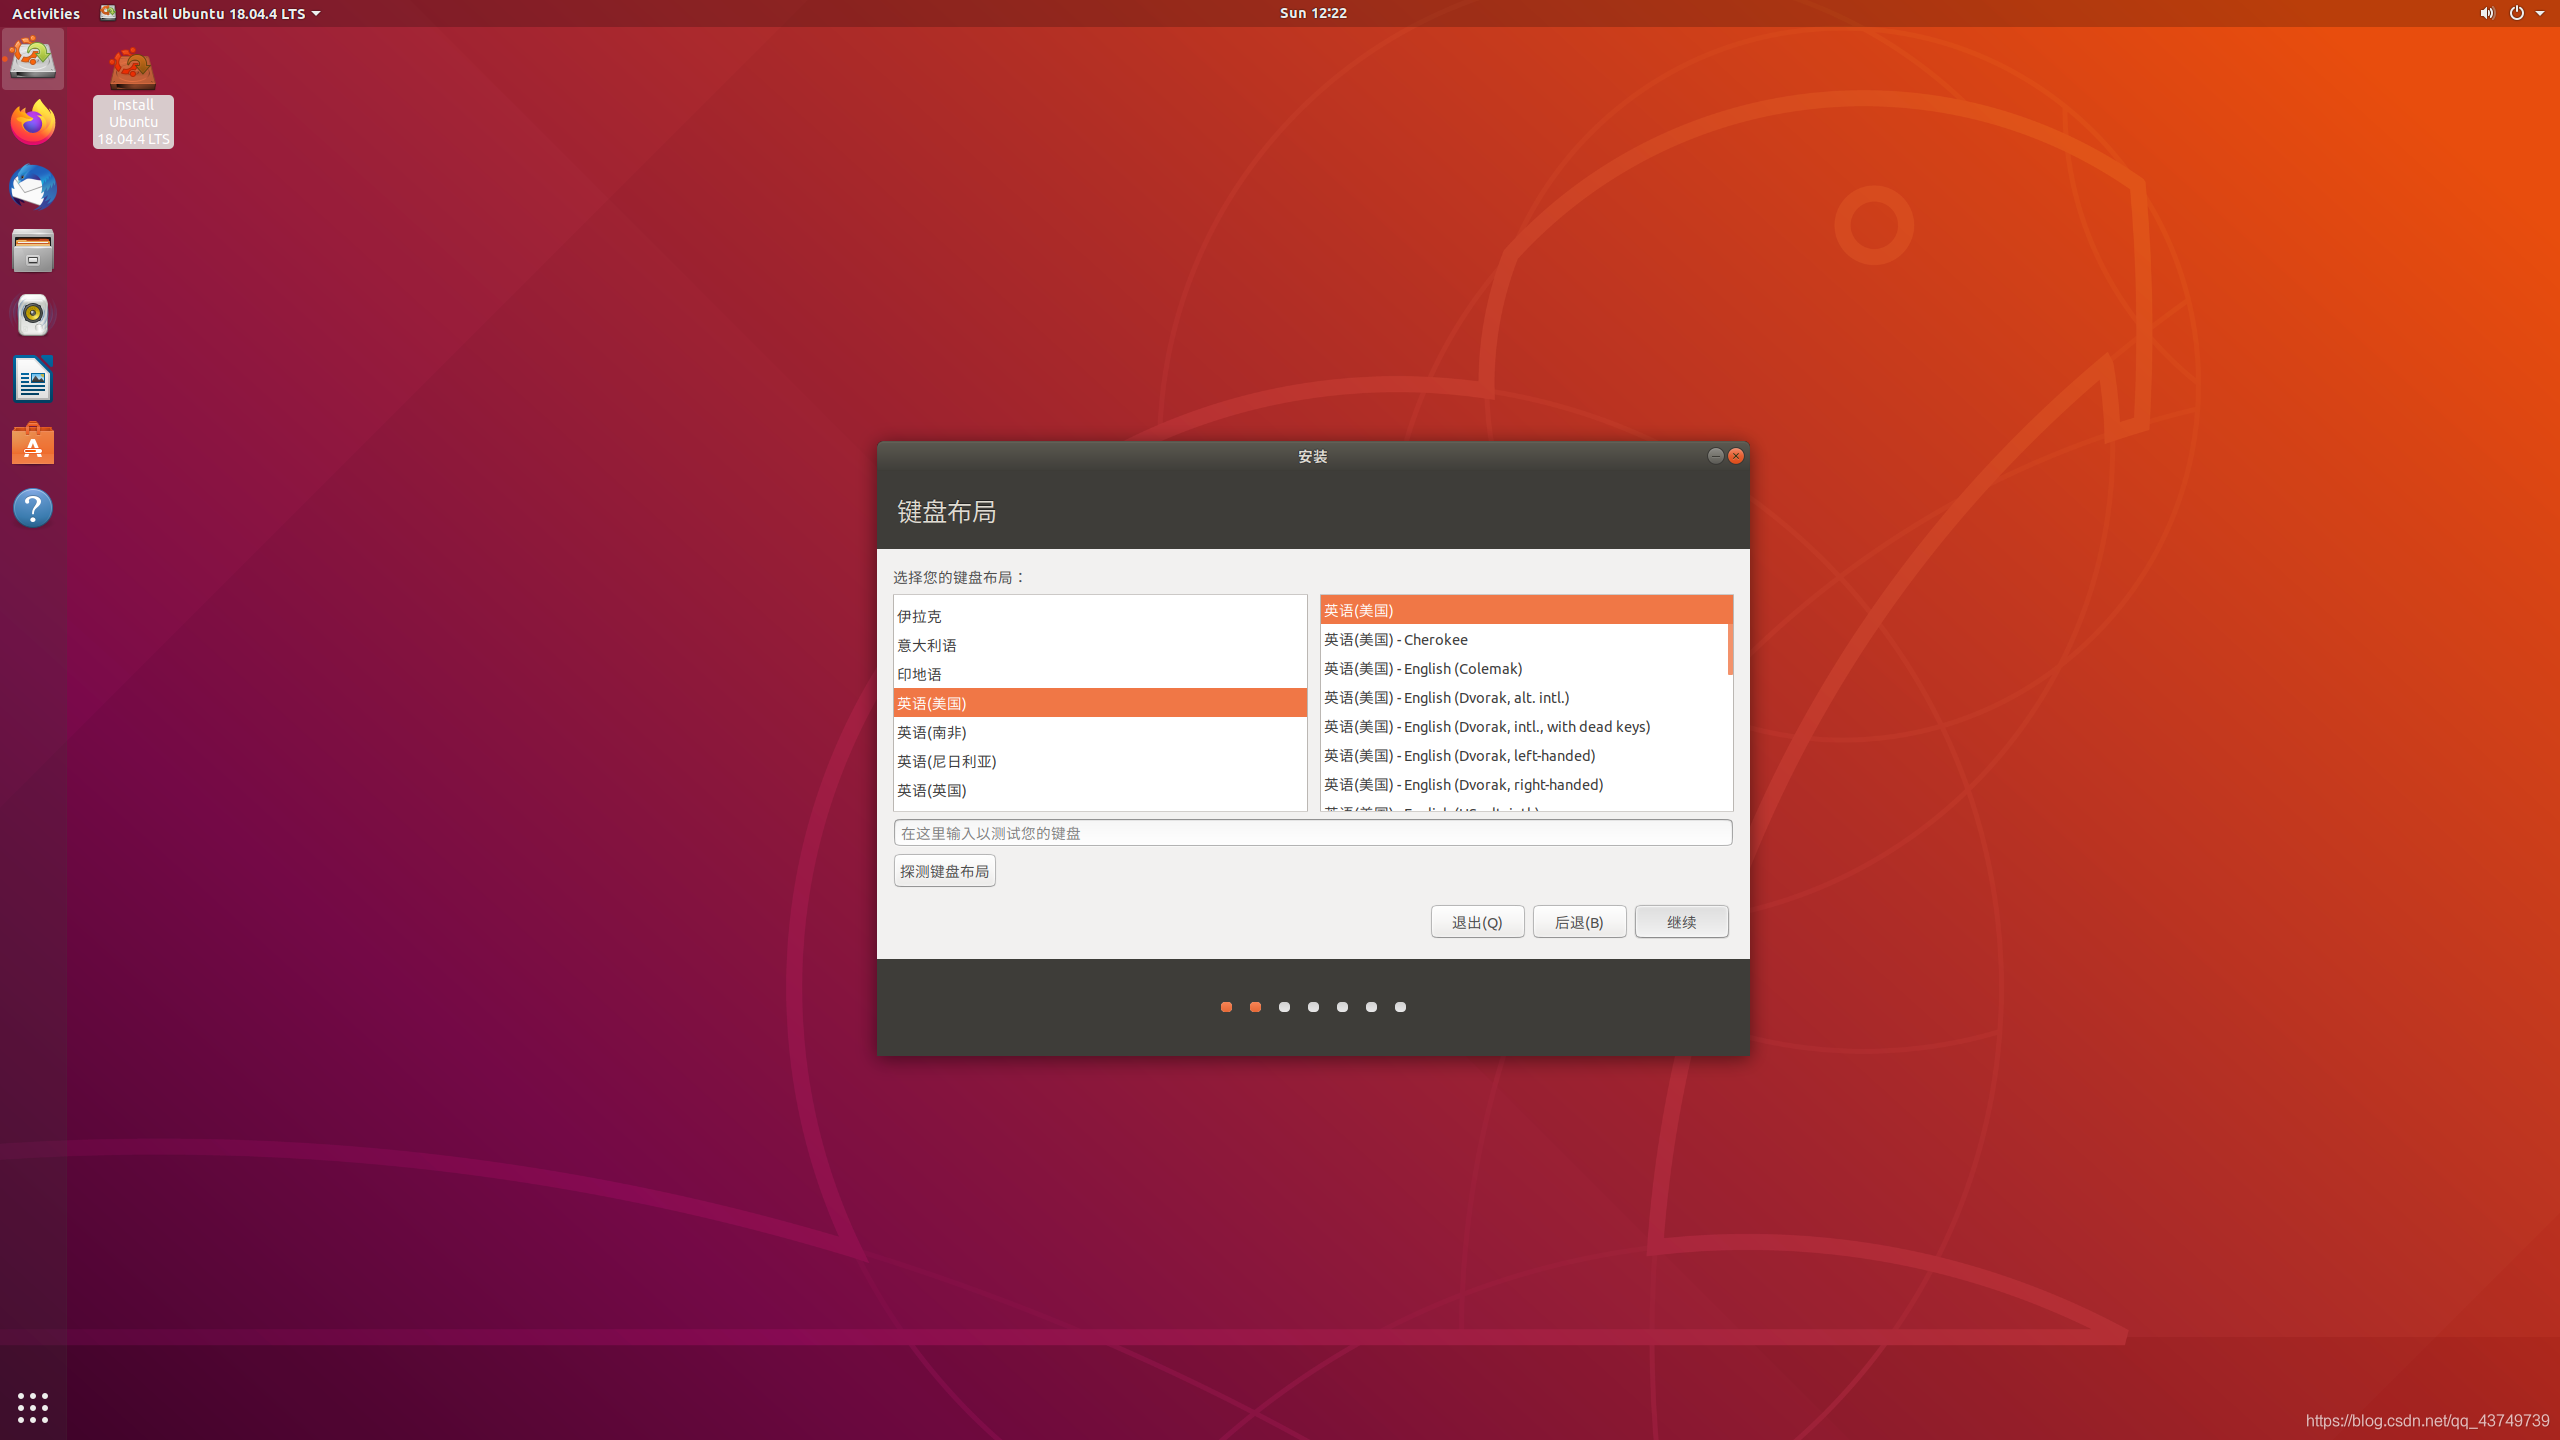Viewport: 2560px width, 1440px height.
Task: Open the Help icon in the dock
Action: [33, 508]
